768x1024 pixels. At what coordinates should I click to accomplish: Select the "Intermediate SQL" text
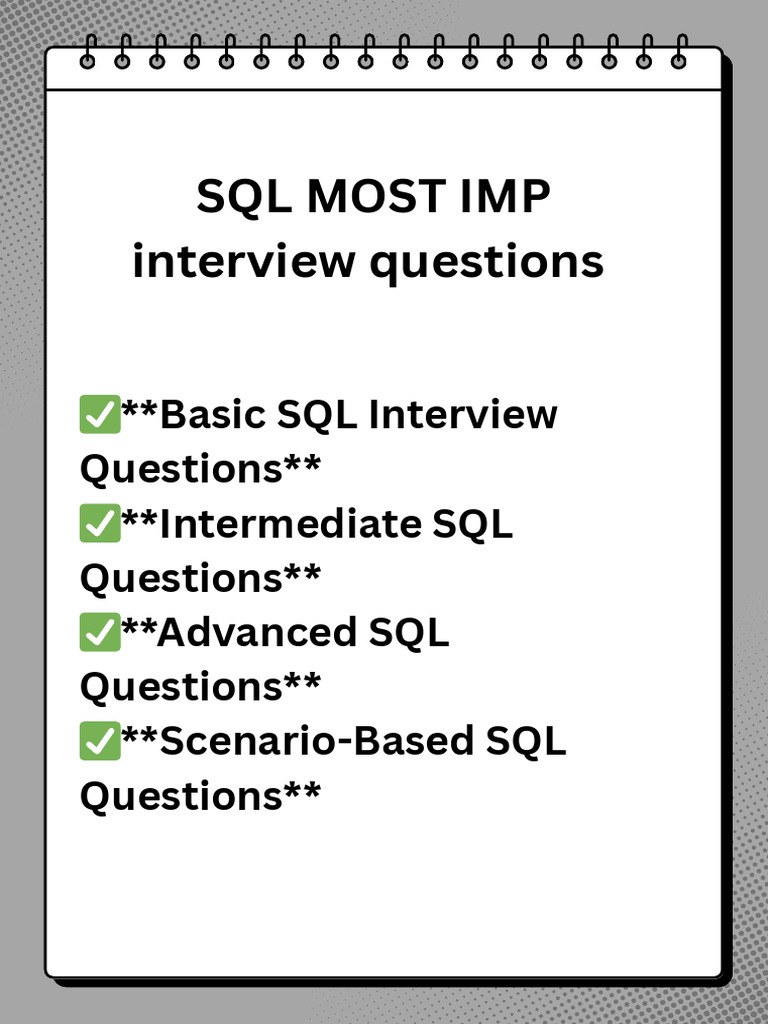(x=335, y=524)
